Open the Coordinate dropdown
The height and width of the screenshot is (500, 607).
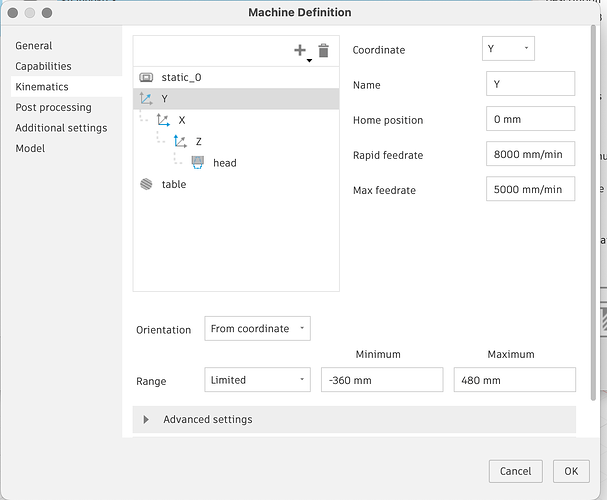(x=508, y=48)
